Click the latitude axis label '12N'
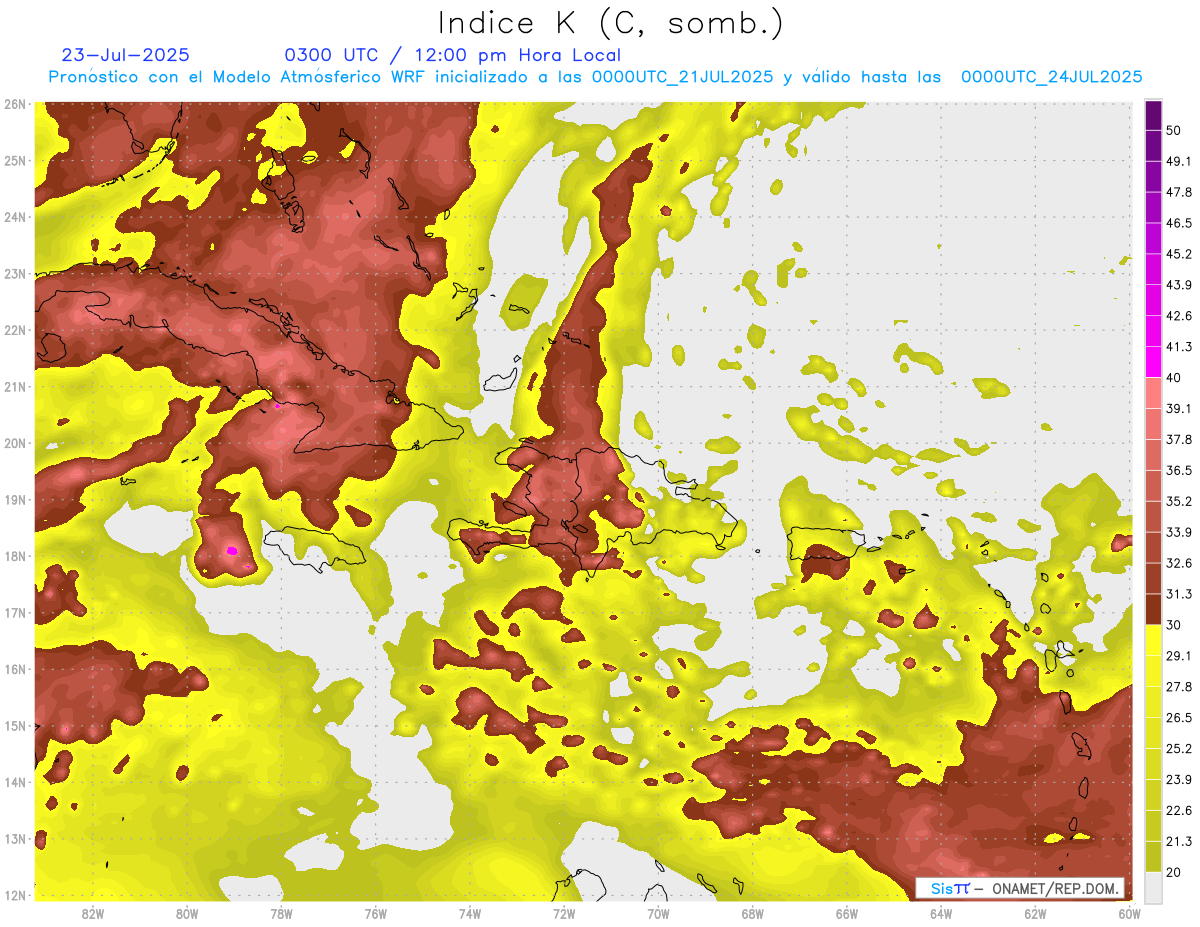This screenshot has width=1200, height=927. click(15, 895)
